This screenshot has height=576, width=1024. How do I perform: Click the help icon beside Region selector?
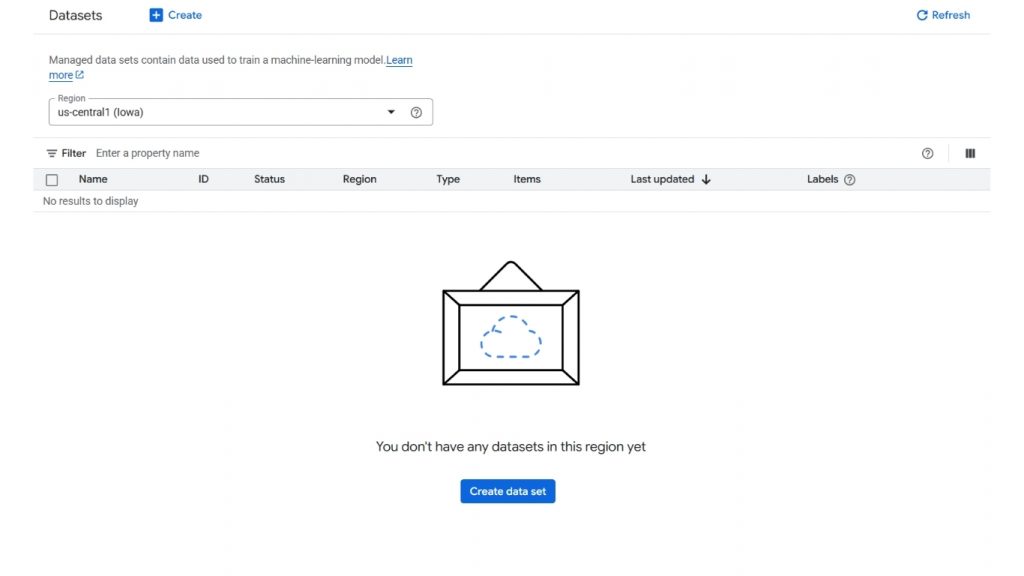pos(416,112)
